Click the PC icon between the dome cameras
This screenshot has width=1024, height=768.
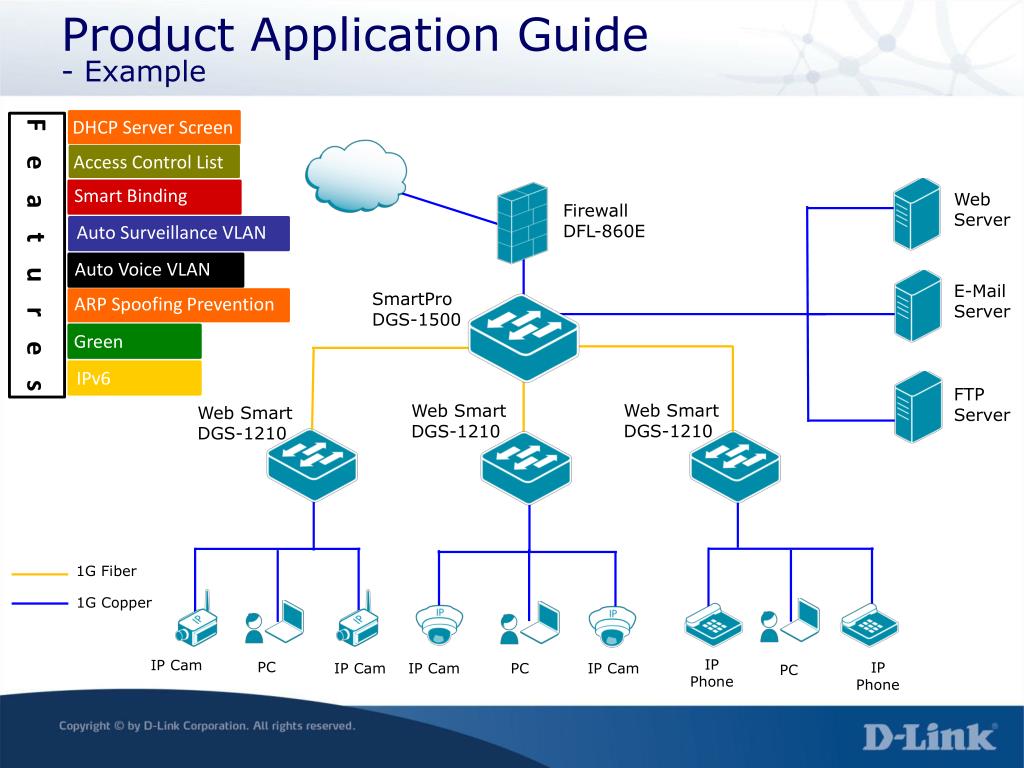point(530,623)
